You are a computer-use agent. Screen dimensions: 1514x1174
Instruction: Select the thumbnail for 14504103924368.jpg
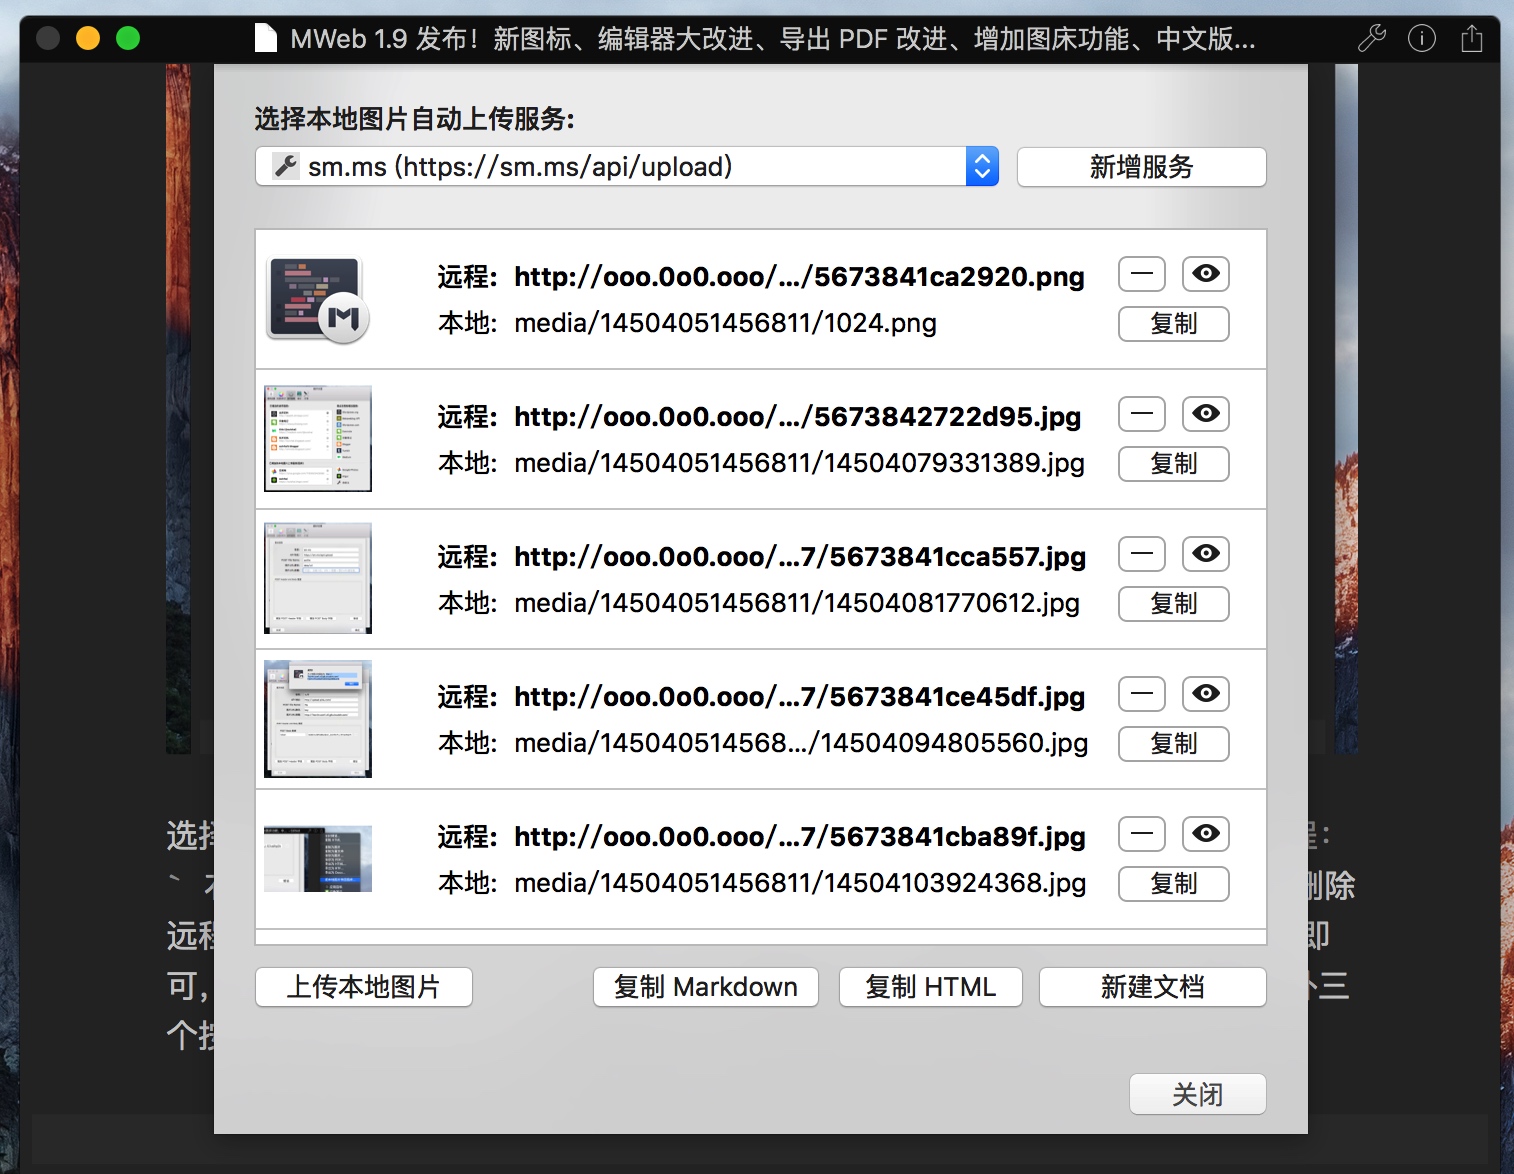318,859
